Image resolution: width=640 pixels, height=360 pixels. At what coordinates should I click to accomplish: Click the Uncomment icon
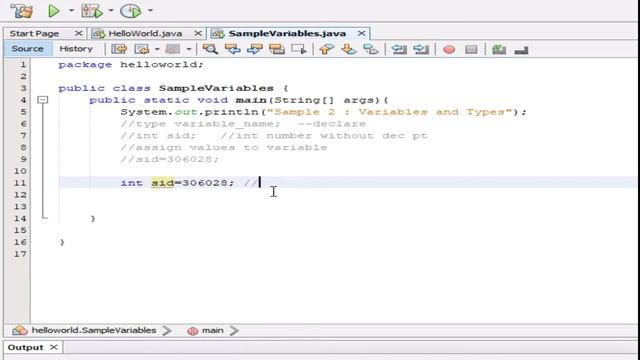tap(521, 50)
